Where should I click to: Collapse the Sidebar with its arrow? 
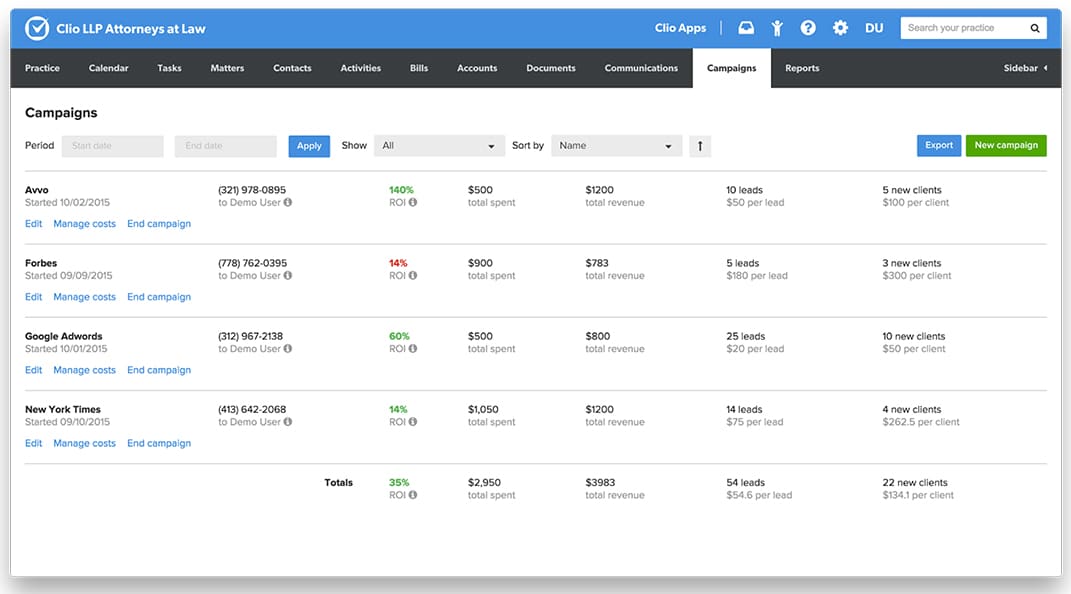coord(1045,68)
